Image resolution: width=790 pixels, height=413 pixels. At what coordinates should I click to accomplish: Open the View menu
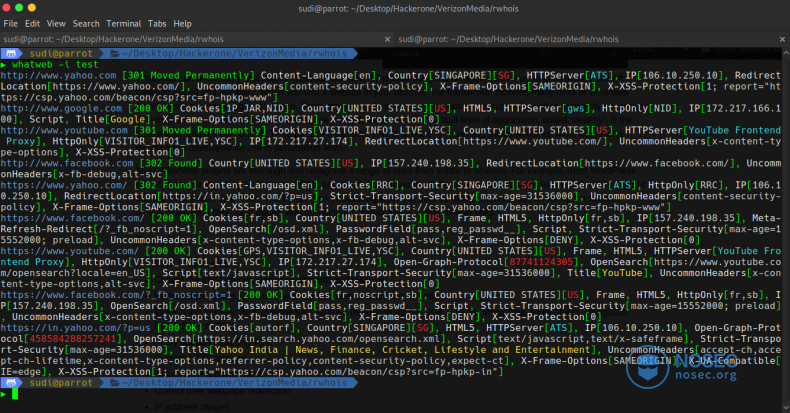tap(56, 24)
